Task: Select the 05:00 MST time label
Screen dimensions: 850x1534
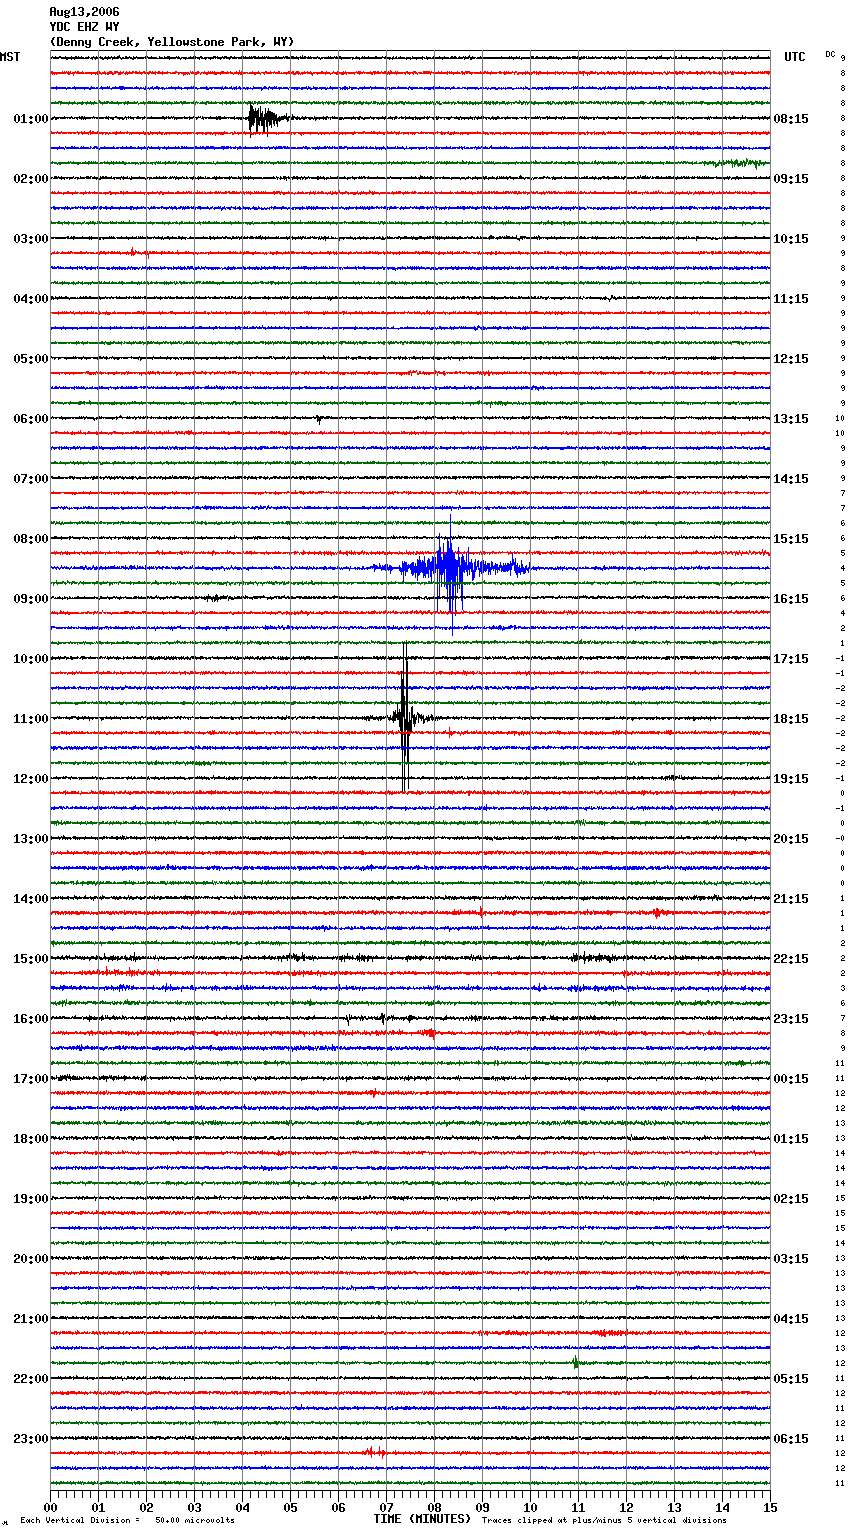Action: (x=31, y=359)
